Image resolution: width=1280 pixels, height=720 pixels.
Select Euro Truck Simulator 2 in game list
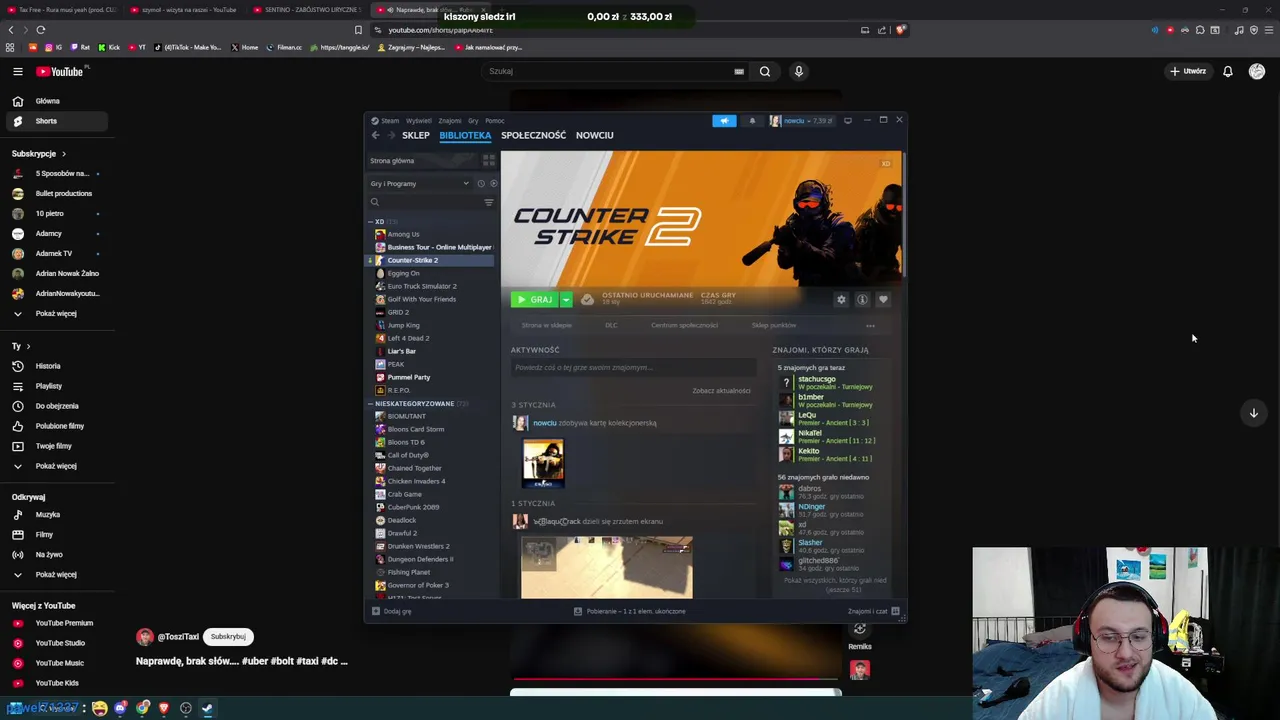(422, 287)
